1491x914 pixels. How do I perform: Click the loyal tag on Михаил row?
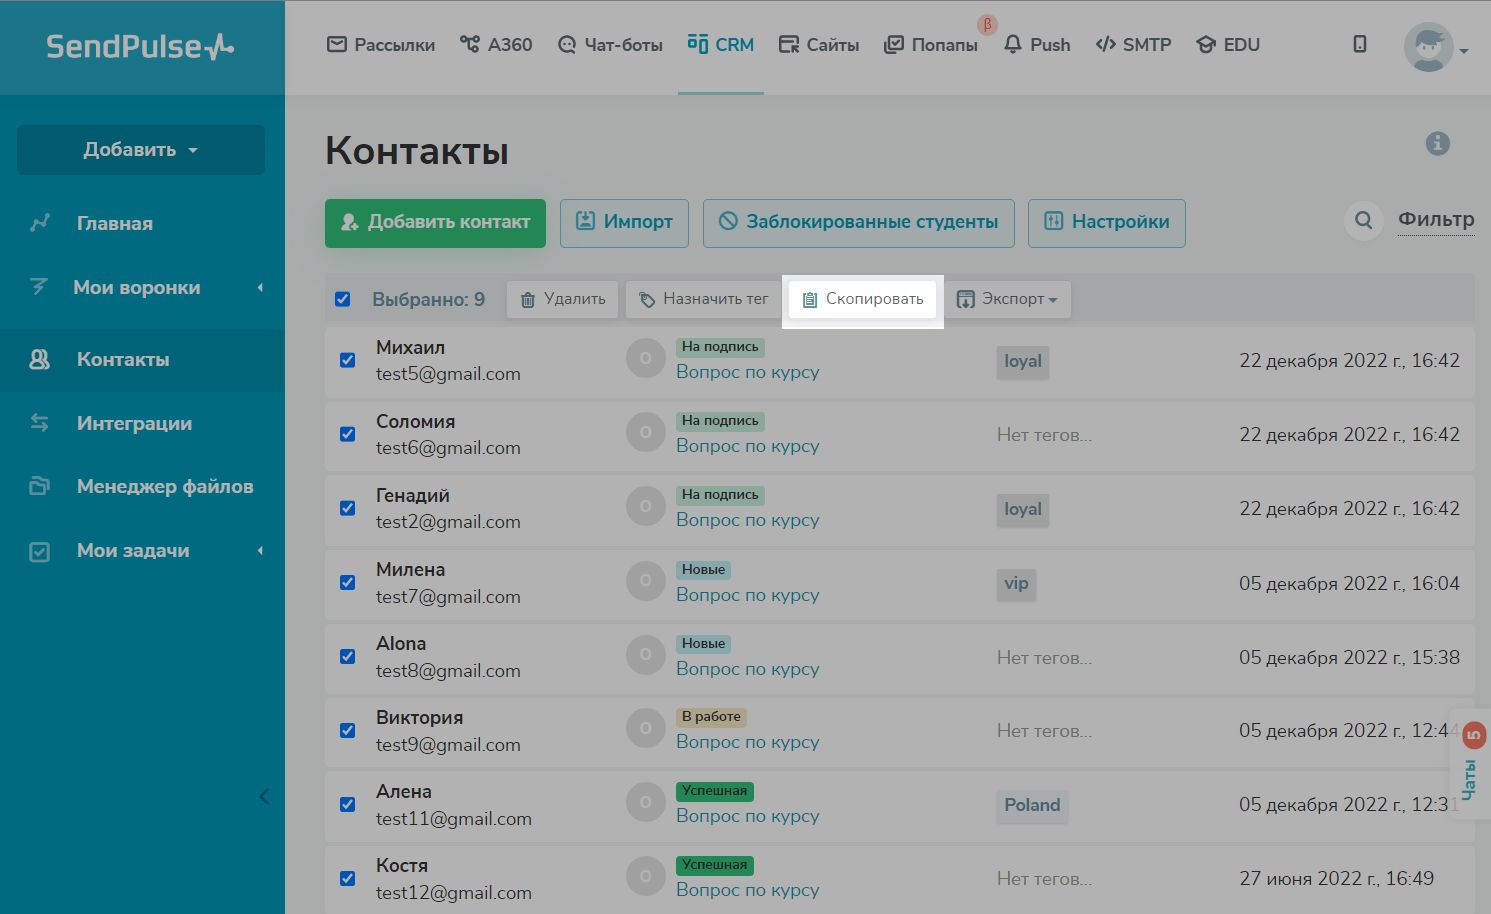point(1023,362)
